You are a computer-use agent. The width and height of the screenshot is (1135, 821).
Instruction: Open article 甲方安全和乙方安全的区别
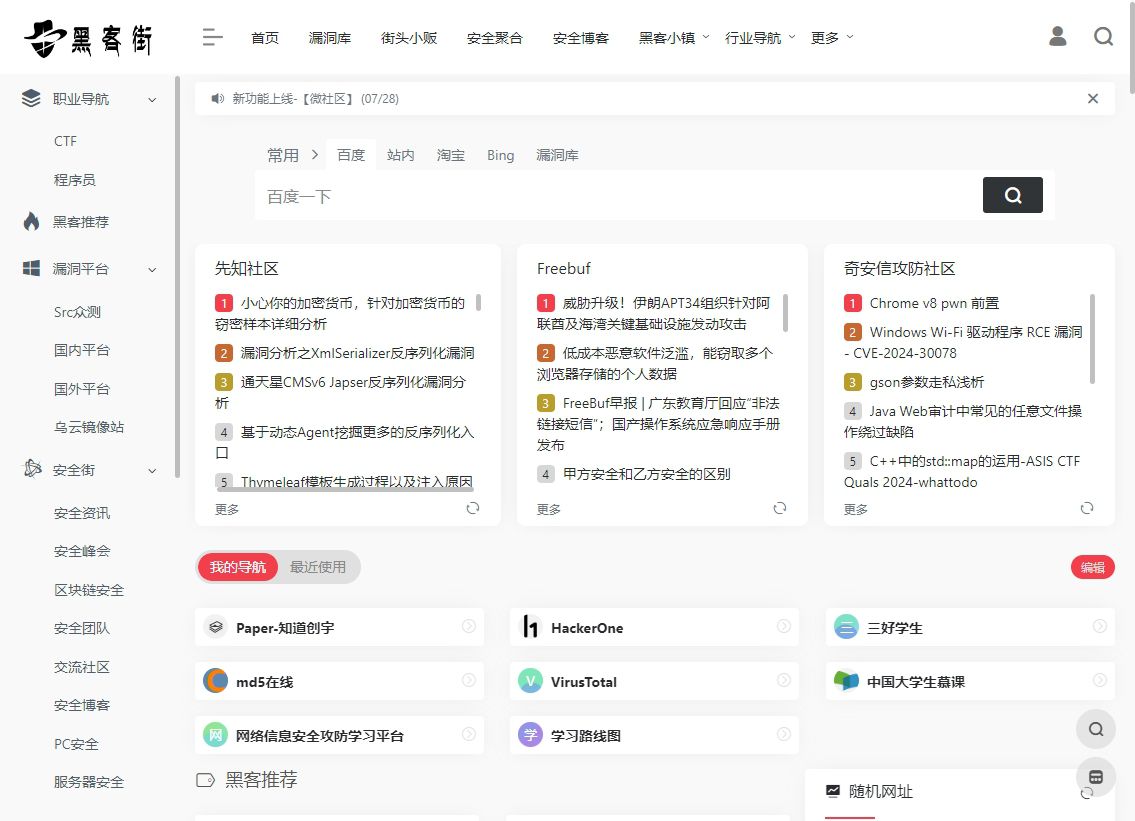[x=646, y=473]
